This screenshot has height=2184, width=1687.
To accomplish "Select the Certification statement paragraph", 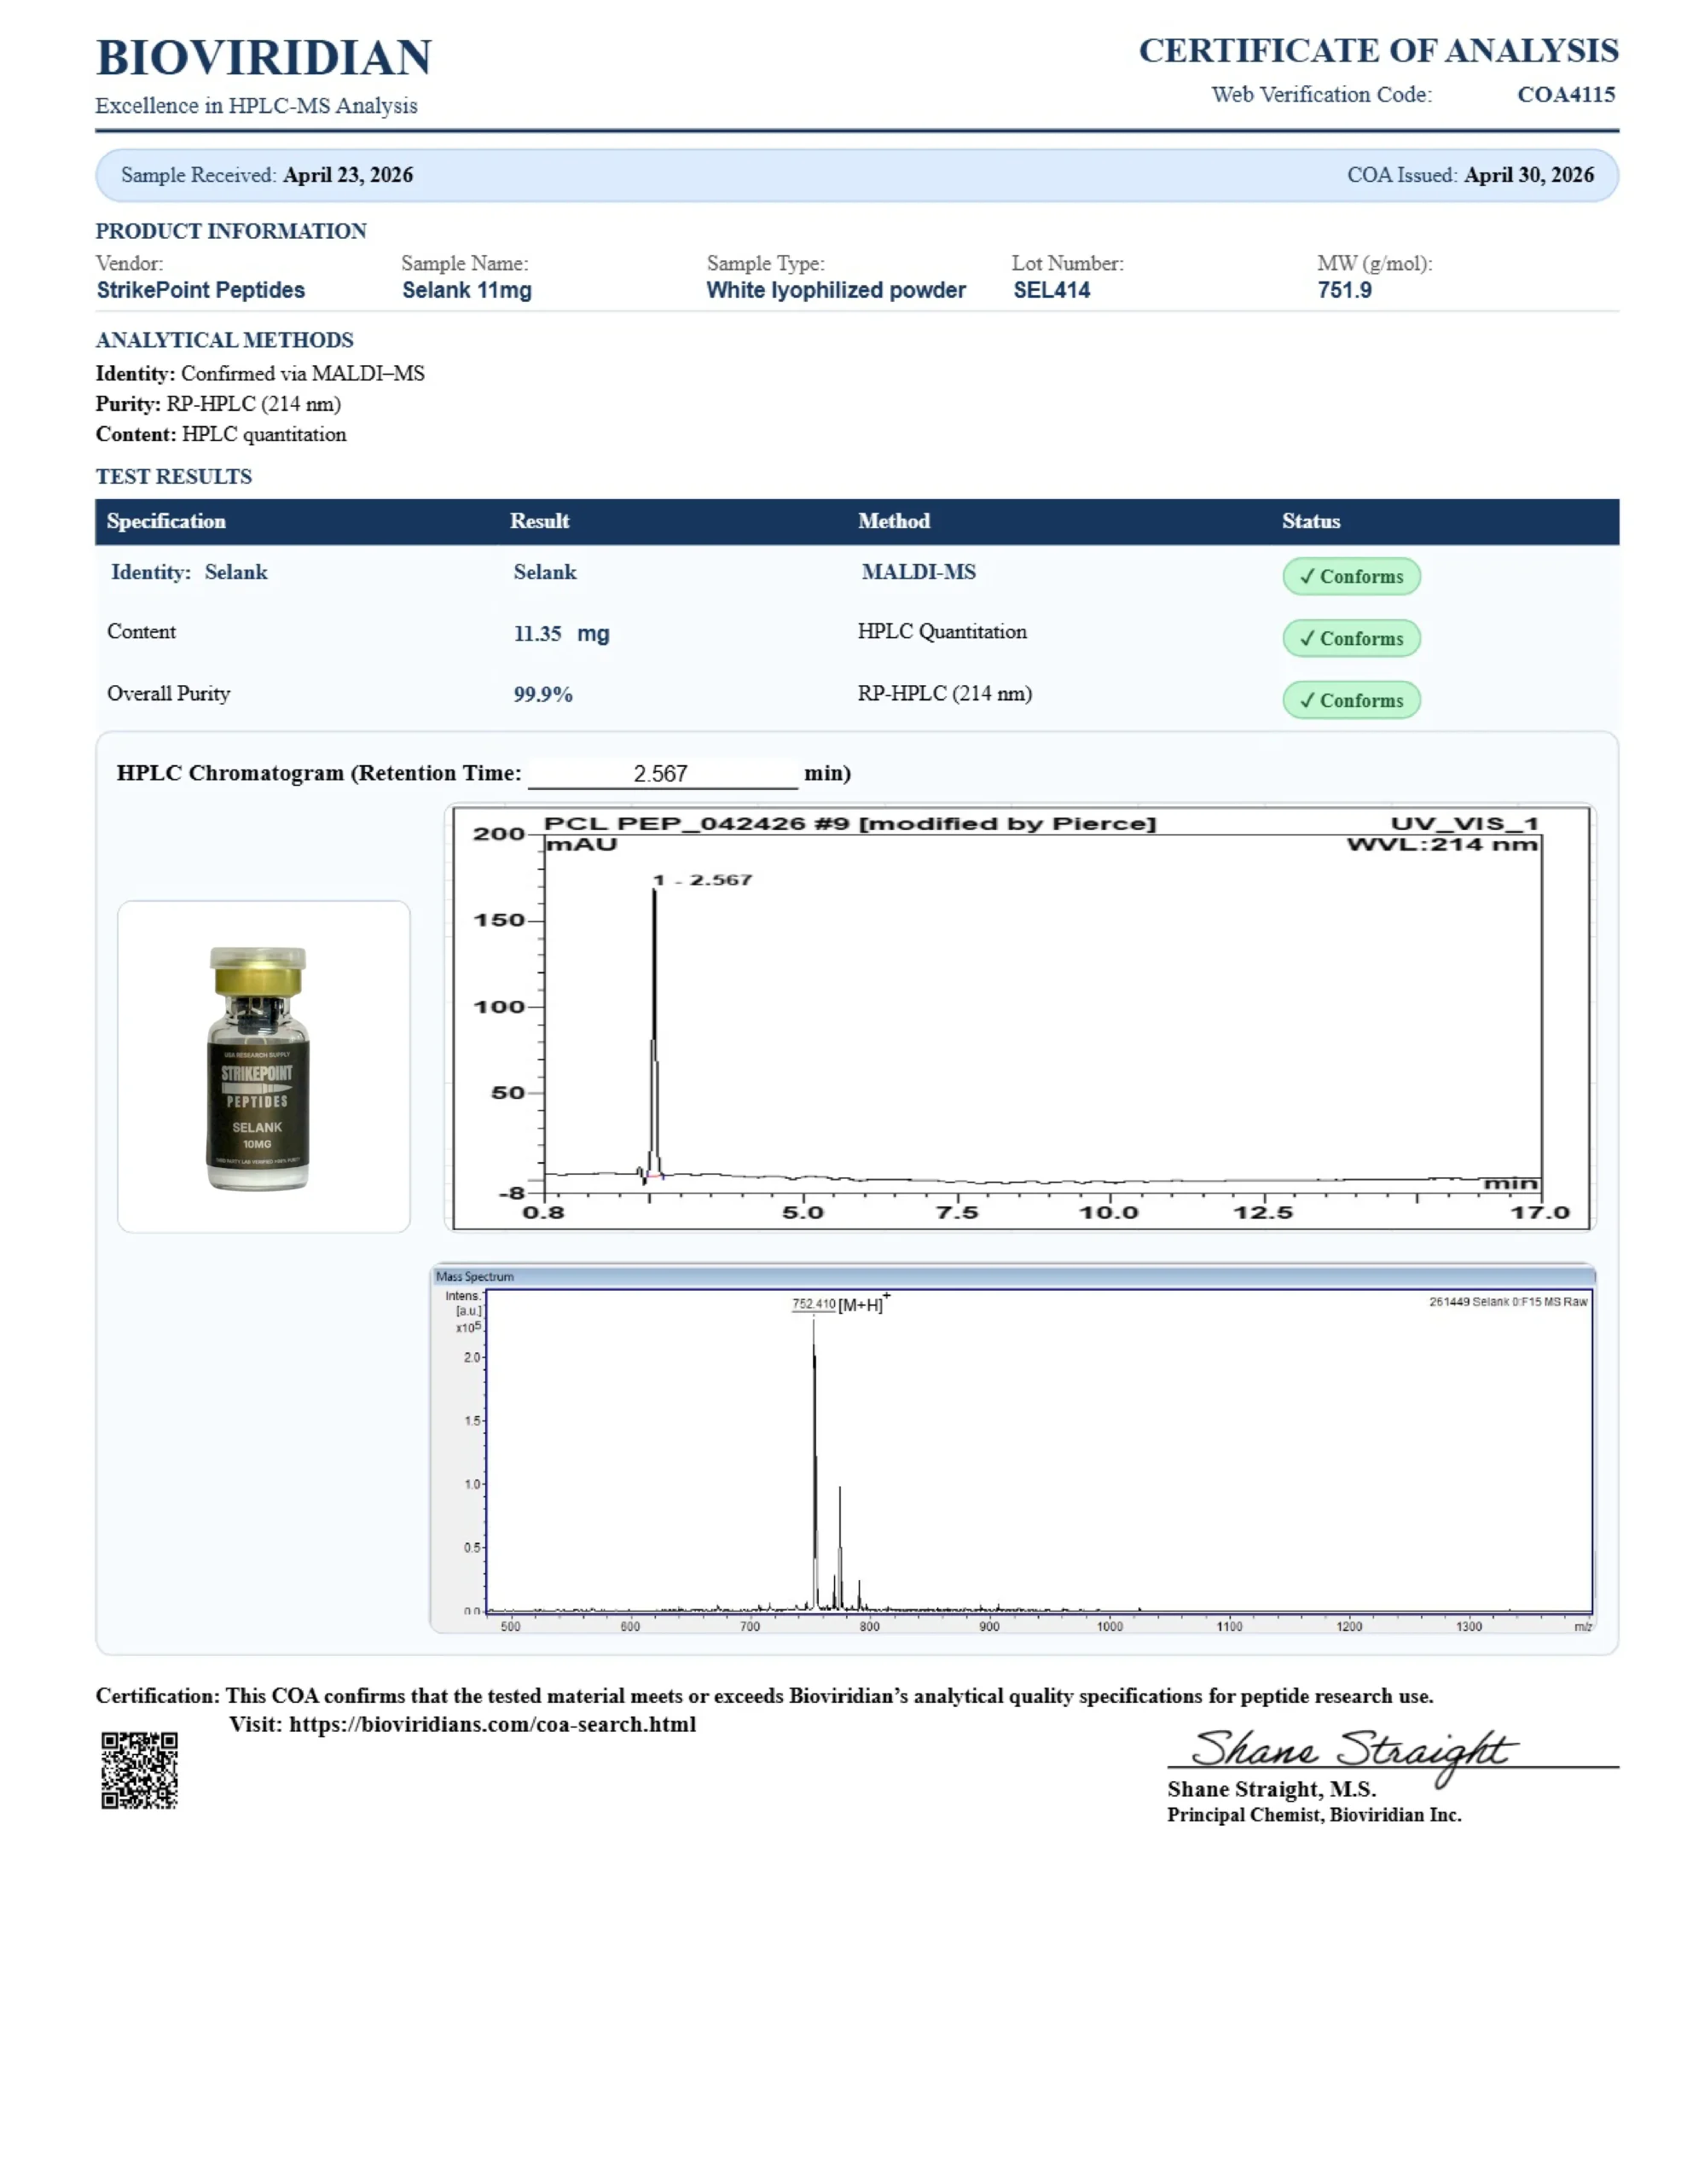I will click(765, 1696).
